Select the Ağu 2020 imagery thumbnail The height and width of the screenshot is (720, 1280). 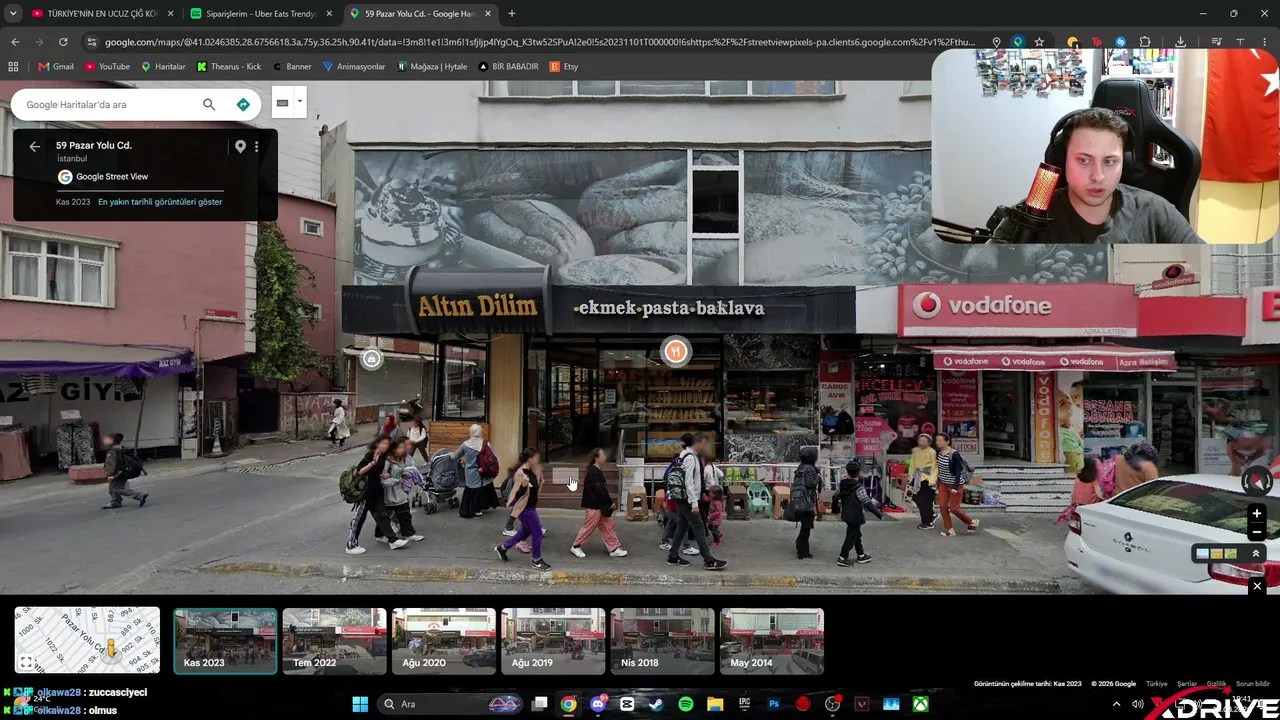coord(444,641)
